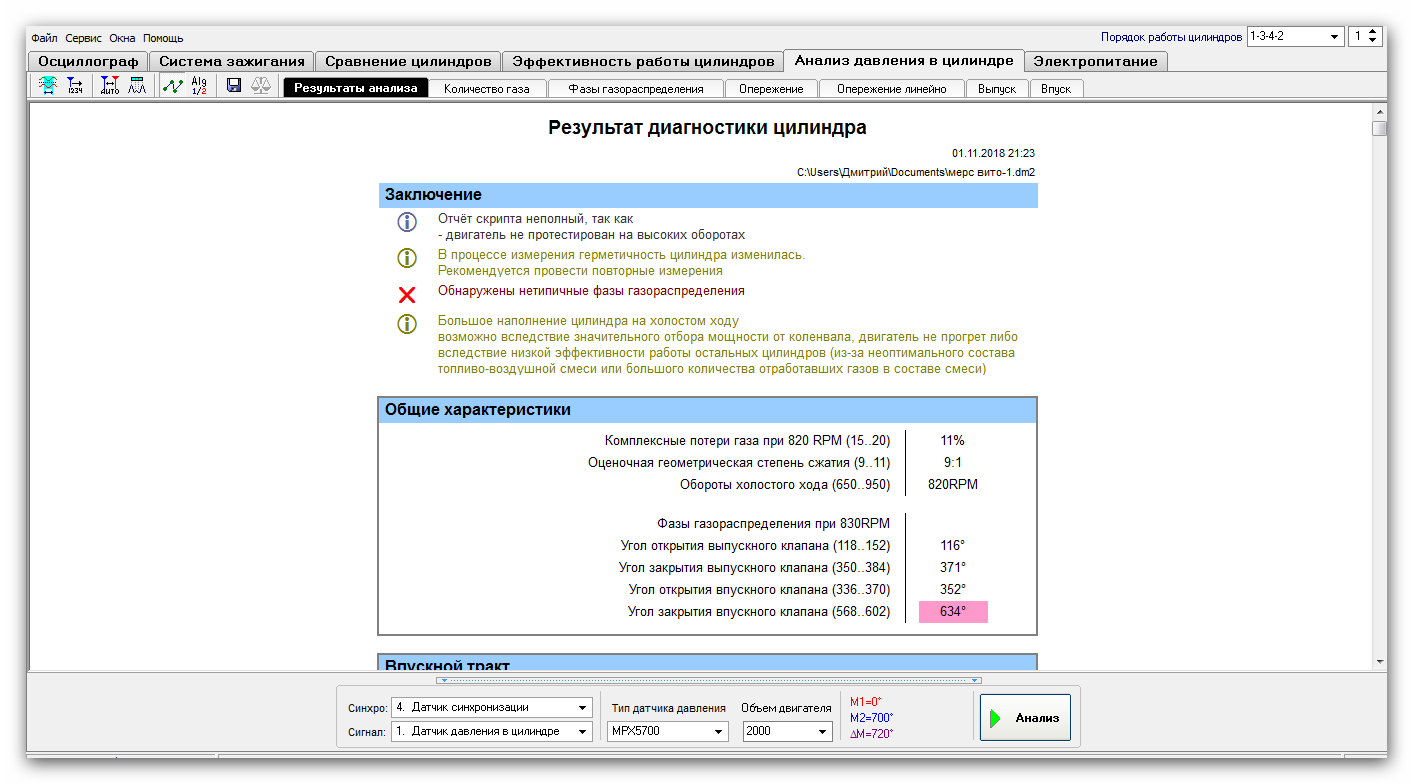Open the Помощь menu
This screenshot has width=1413, height=784.
point(163,38)
